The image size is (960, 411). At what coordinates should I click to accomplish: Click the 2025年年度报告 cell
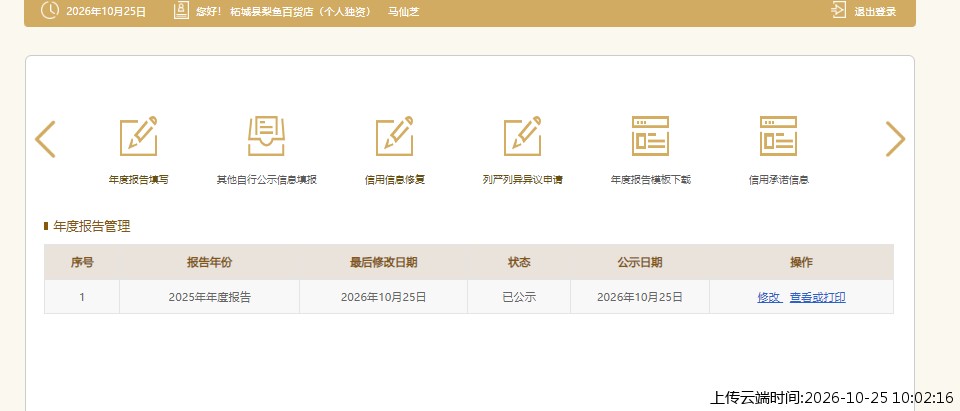click(x=209, y=297)
